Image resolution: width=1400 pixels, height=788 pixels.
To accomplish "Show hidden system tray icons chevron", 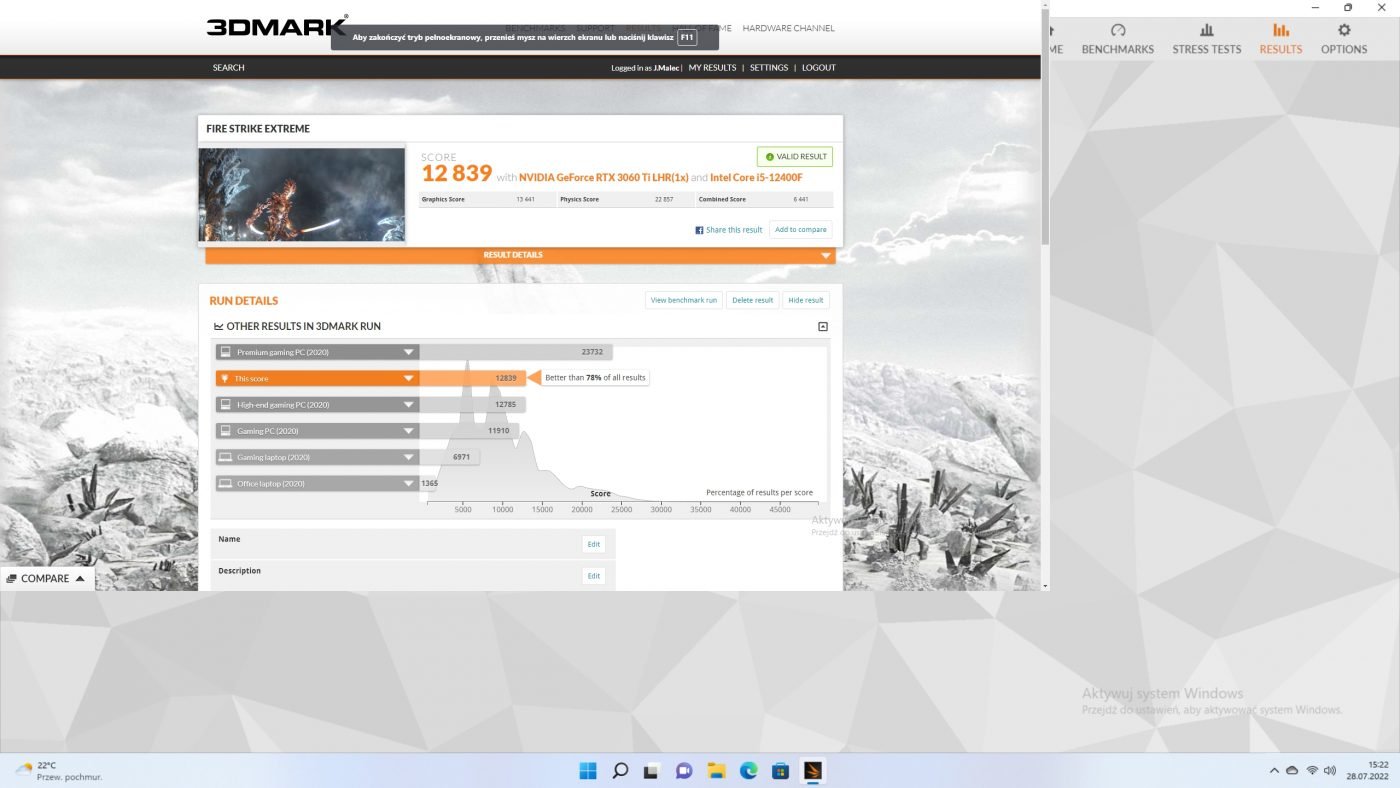I will pos(1274,771).
